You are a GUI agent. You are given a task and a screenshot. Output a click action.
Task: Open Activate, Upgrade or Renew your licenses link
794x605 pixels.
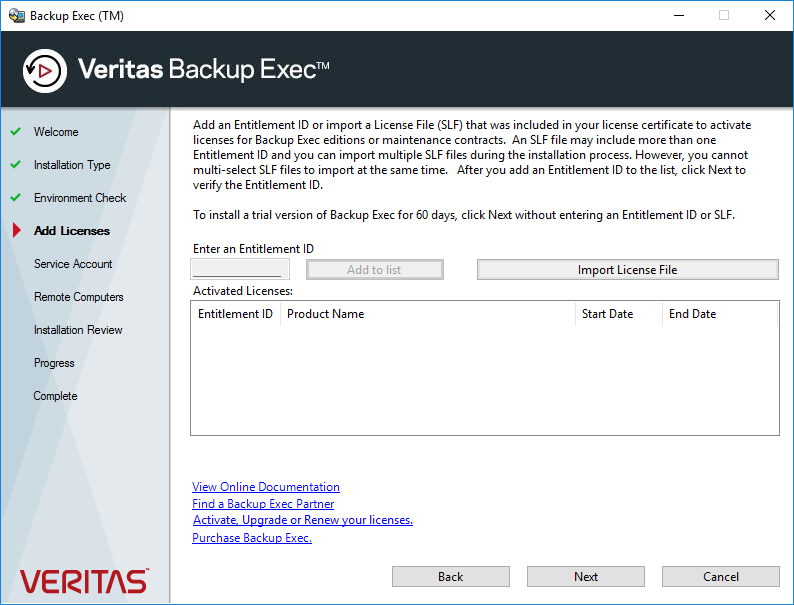click(303, 520)
